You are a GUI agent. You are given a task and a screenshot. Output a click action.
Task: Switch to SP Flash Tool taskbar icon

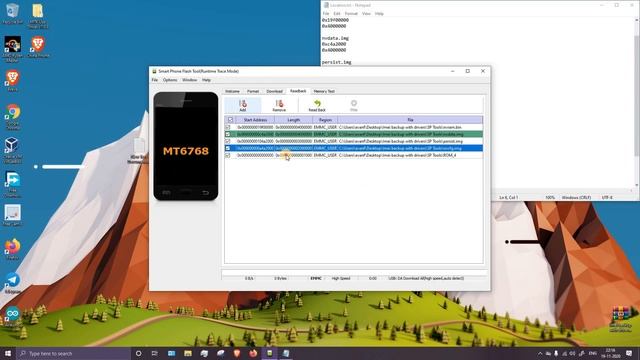click(270, 353)
